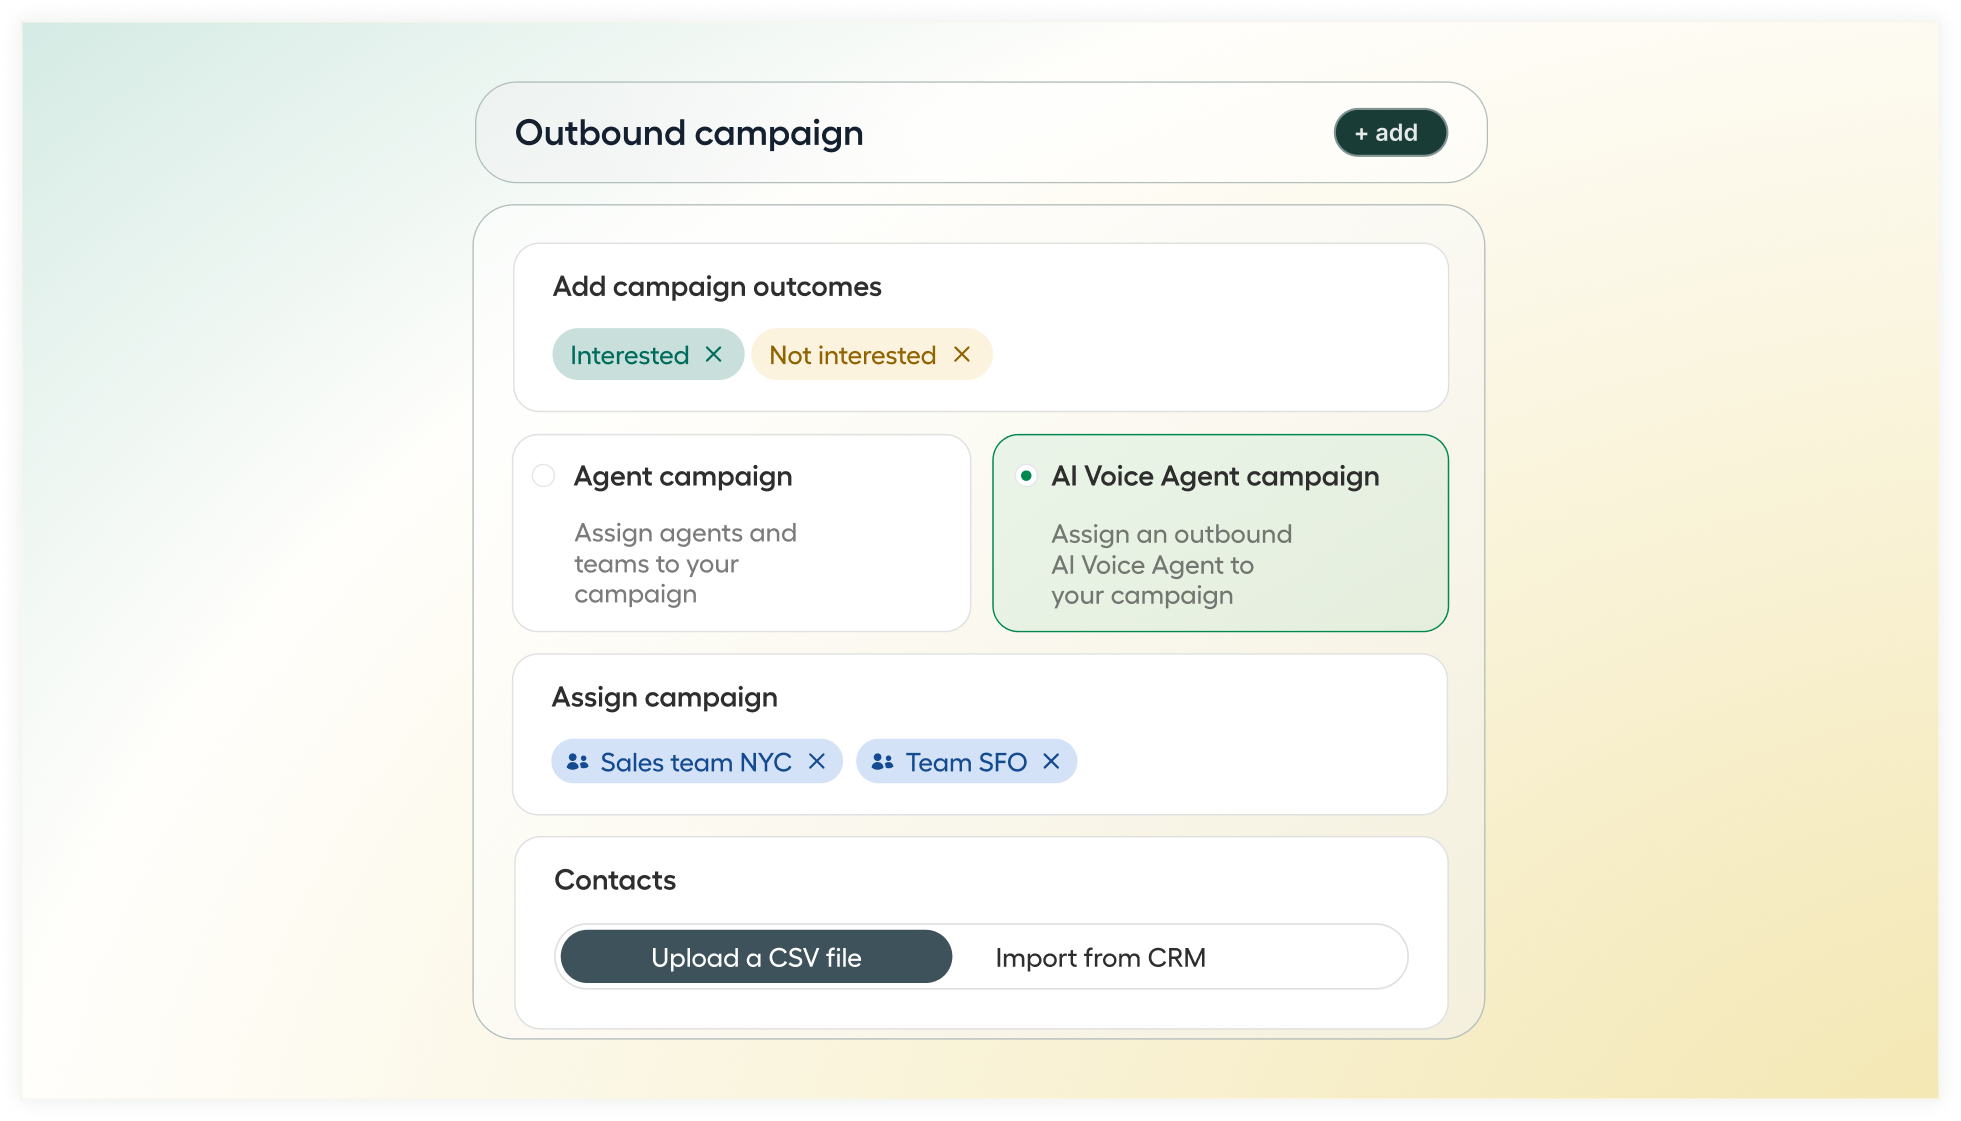The image size is (1961, 1121).
Task: Select the AI Voice Agent campaign radio
Action: click(x=1026, y=476)
